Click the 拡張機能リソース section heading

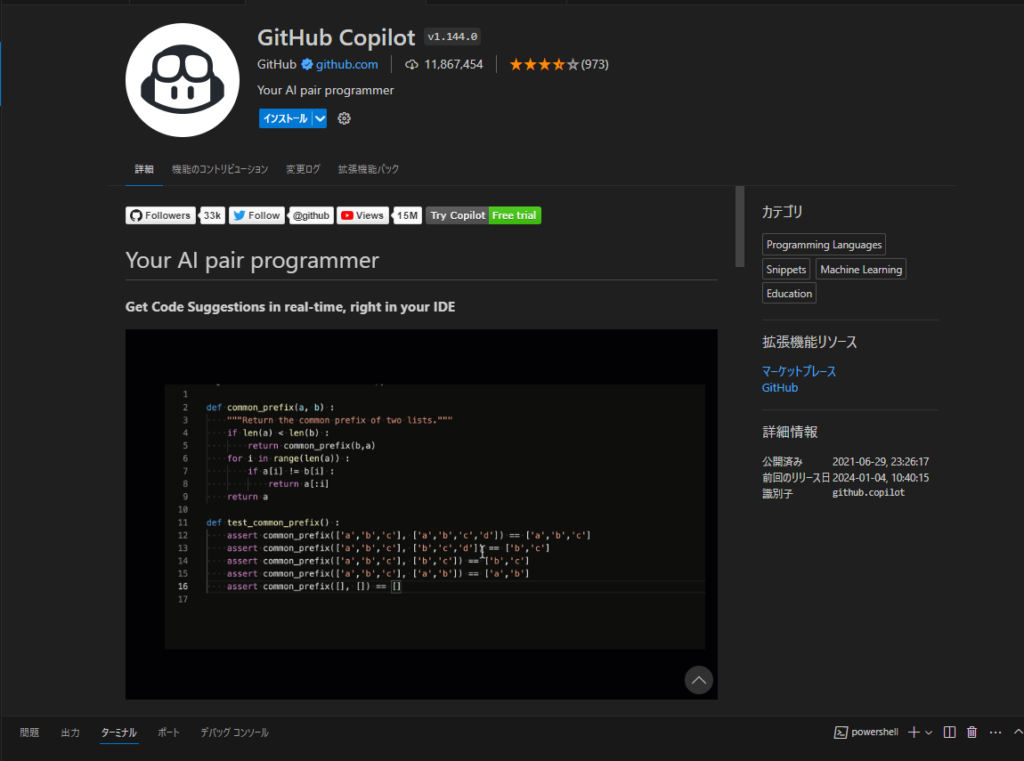[x=809, y=342]
